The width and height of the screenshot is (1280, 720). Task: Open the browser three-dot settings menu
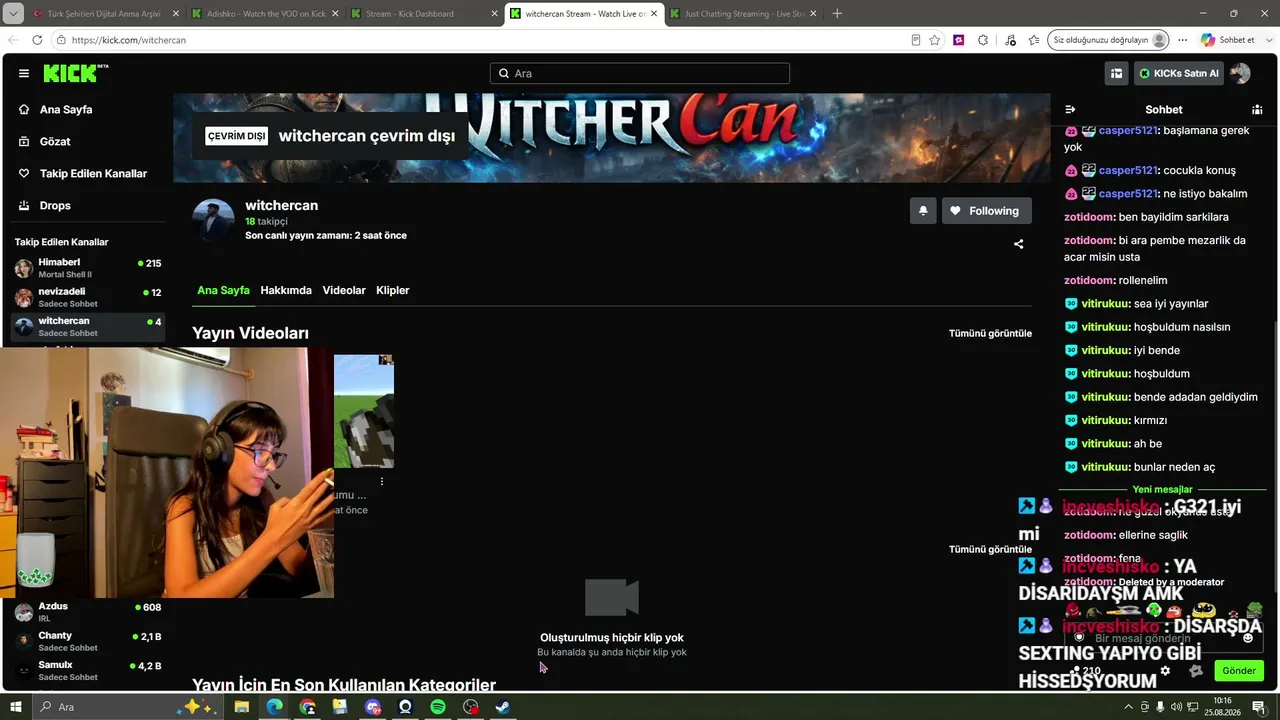(x=1182, y=40)
